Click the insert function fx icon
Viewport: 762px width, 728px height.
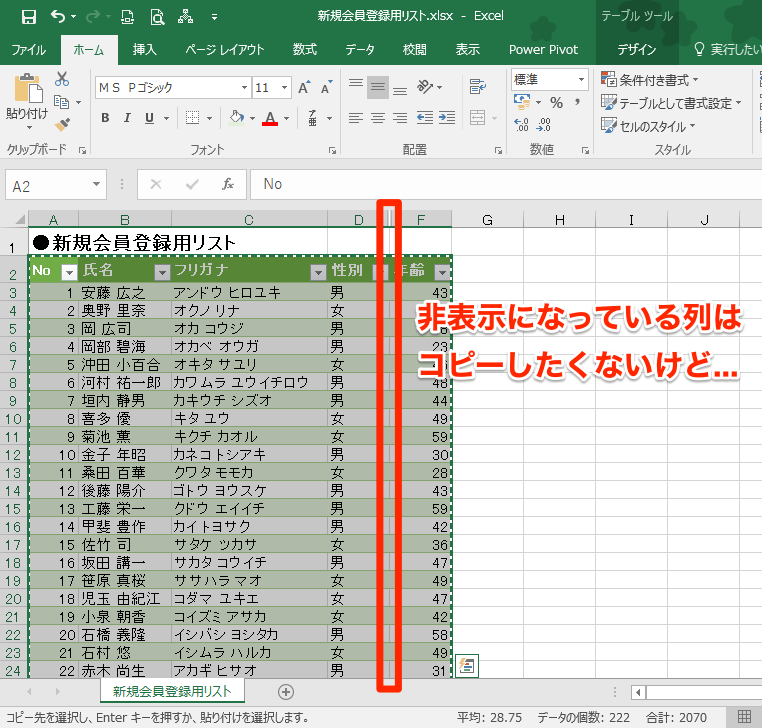pos(228,184)
